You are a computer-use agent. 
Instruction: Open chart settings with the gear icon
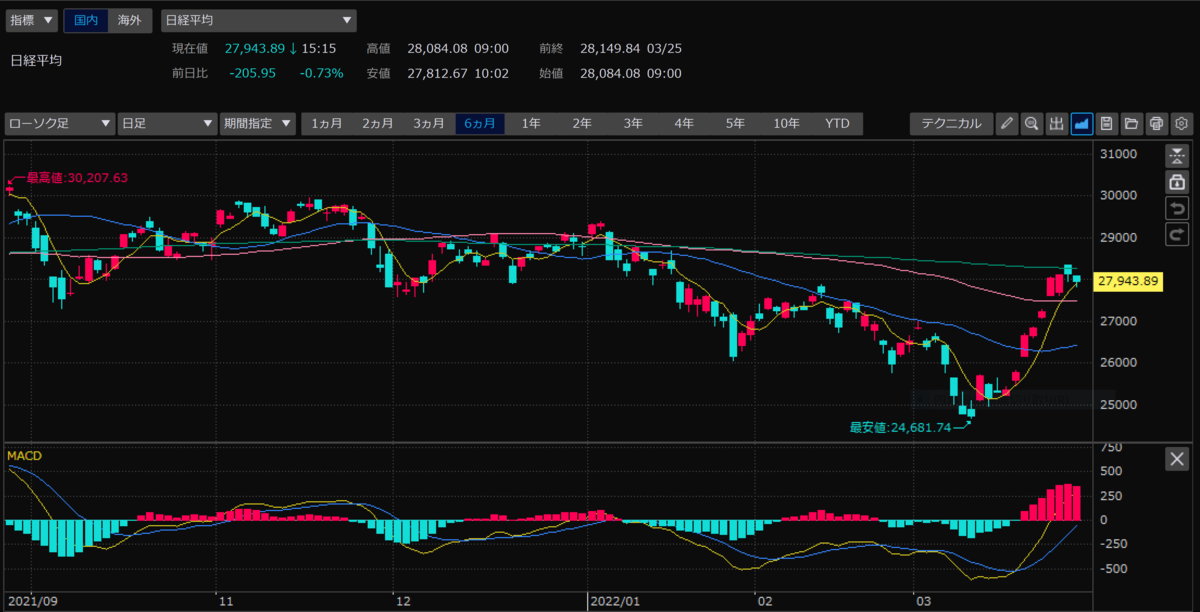tap(1181, 124)
